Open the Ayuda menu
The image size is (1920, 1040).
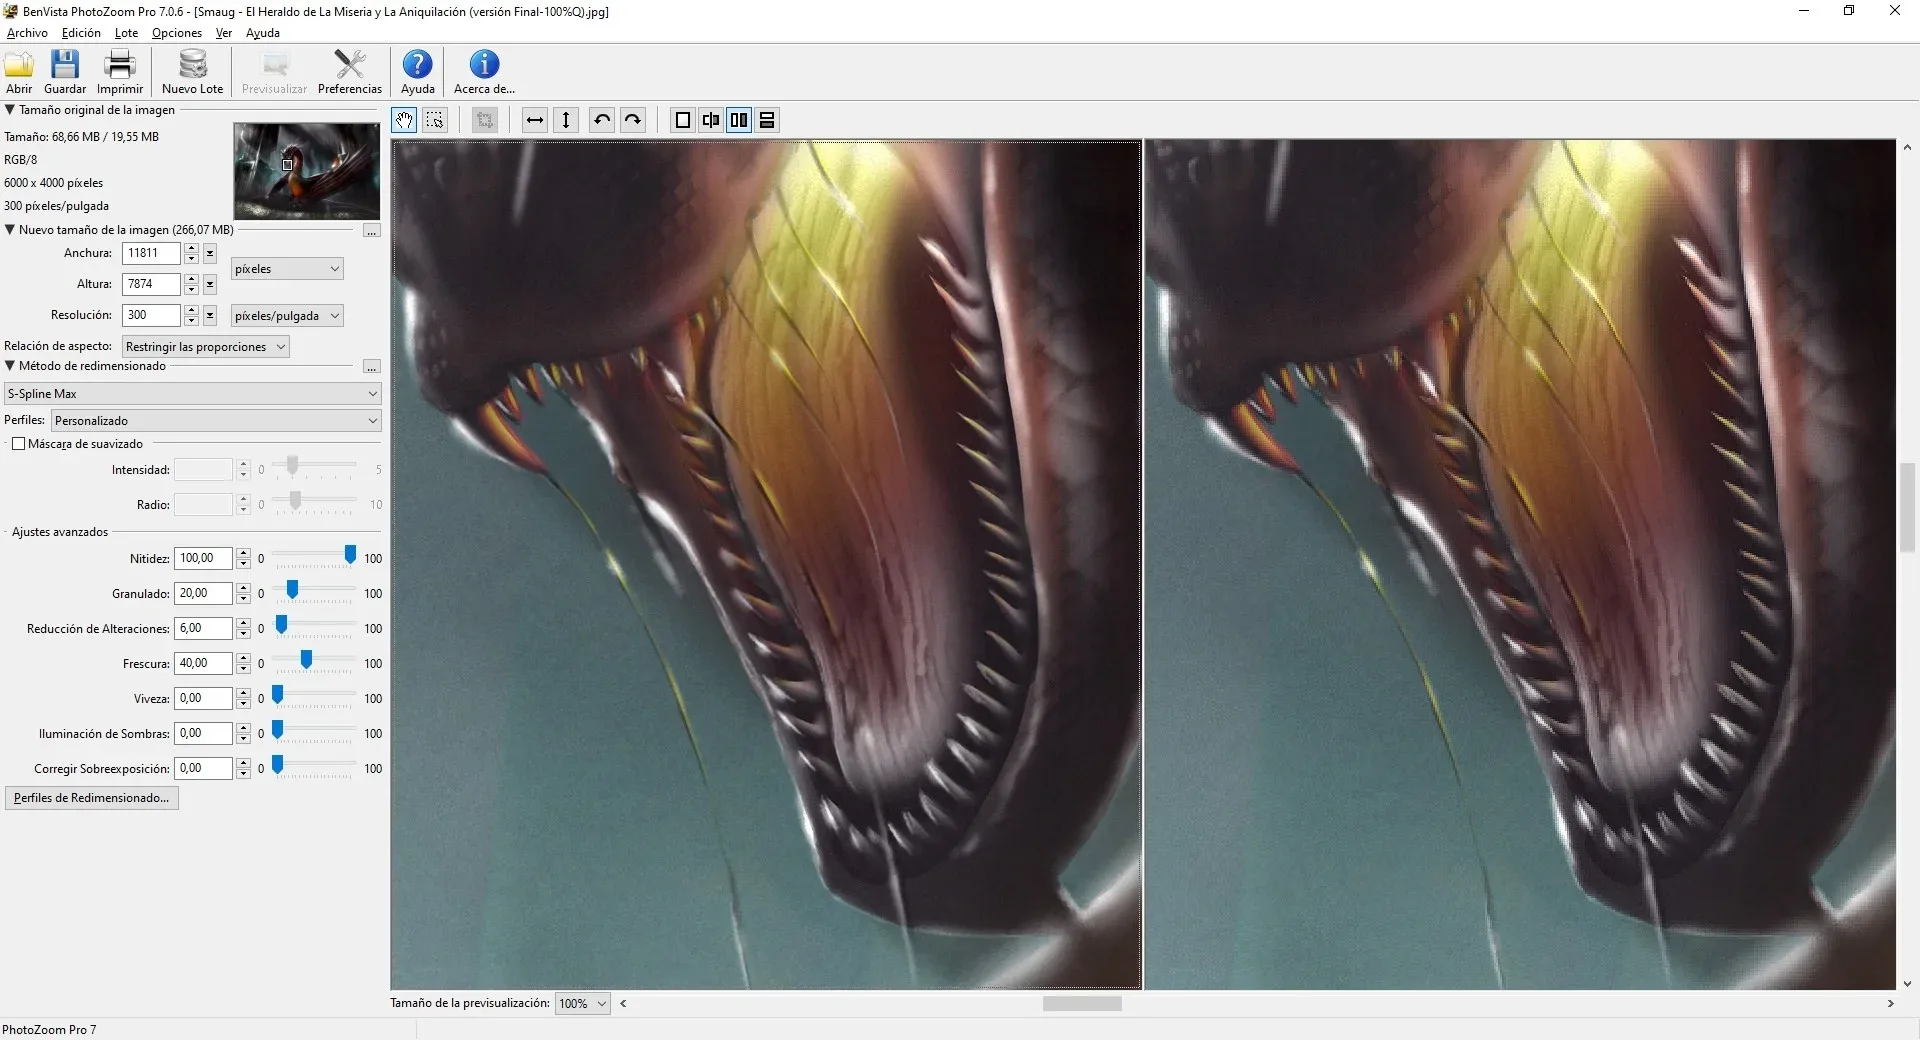[263, 33]
